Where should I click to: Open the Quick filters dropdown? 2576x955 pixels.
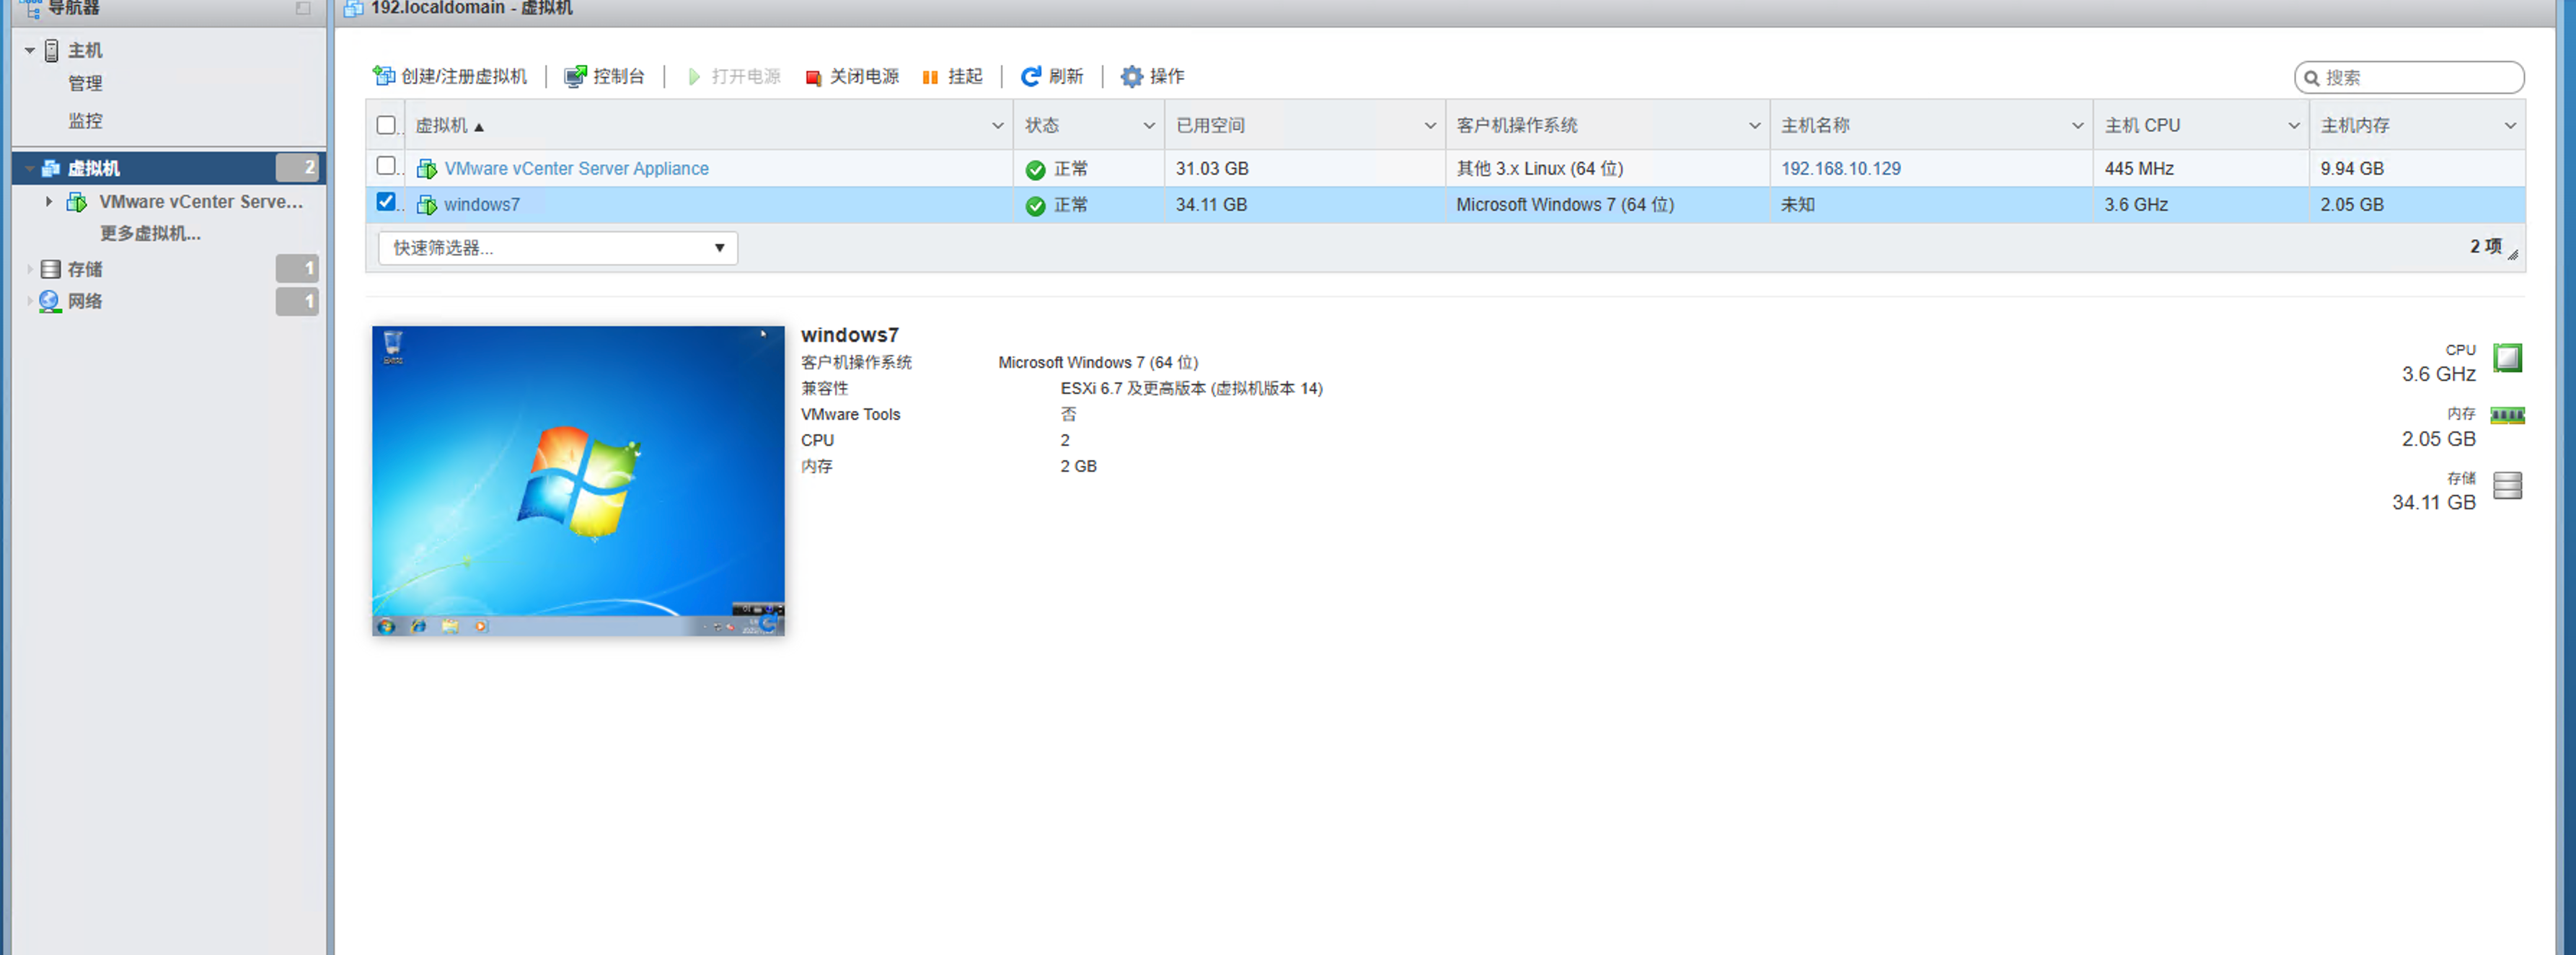pyautogui.click(x=558, y=248)
